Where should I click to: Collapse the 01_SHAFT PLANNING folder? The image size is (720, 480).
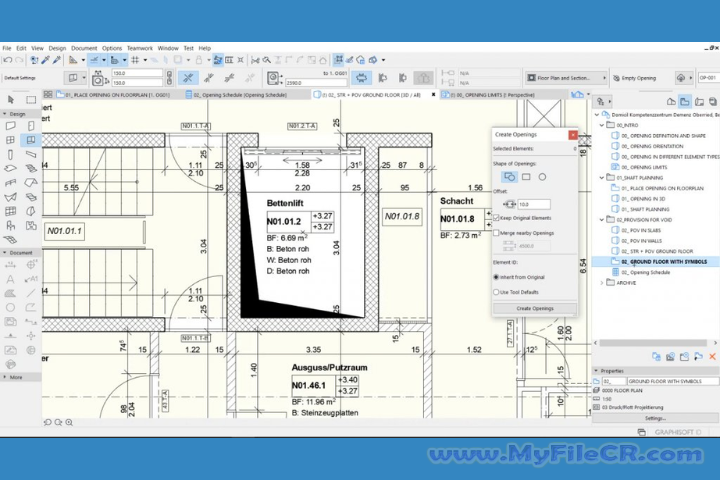pyautogui.click(x=602, y=178)
